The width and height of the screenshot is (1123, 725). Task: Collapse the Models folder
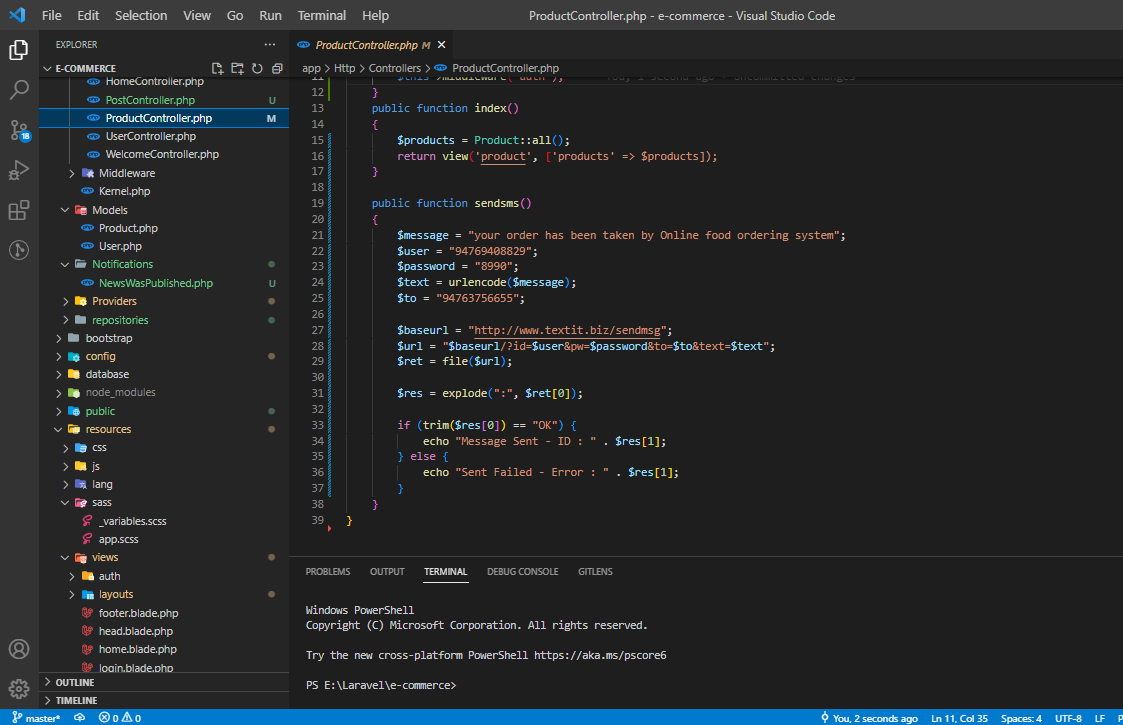click(x=109, y=210)
